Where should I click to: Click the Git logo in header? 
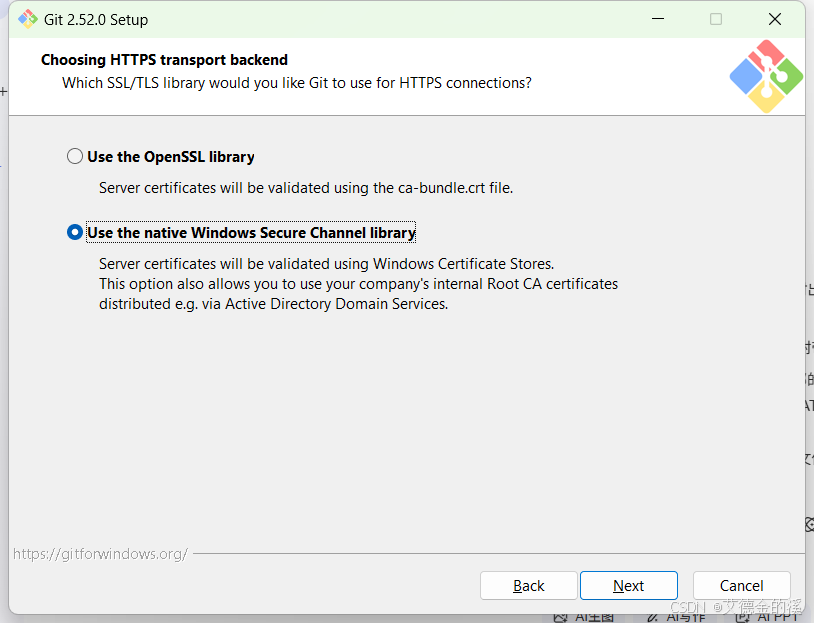(x=766, y=76)
